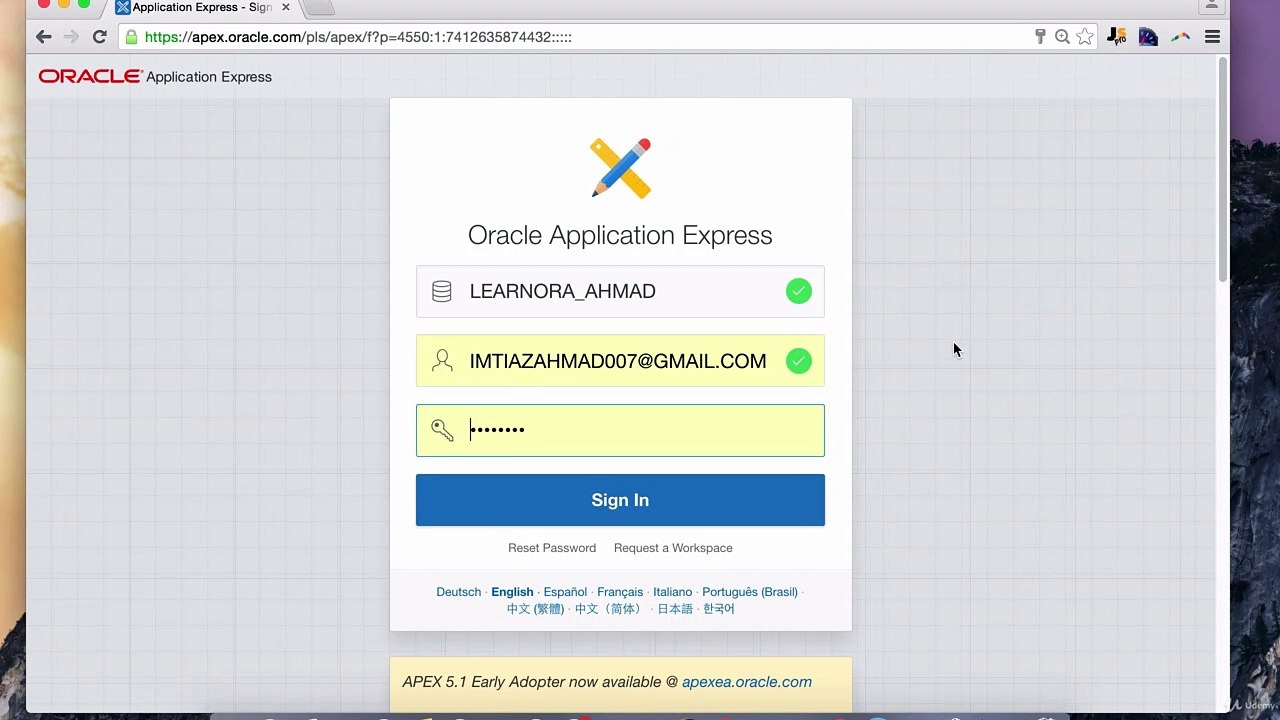
Task: Focus the LEARNORA_AHMAD workspace field
Action: (x=620, y=291)
